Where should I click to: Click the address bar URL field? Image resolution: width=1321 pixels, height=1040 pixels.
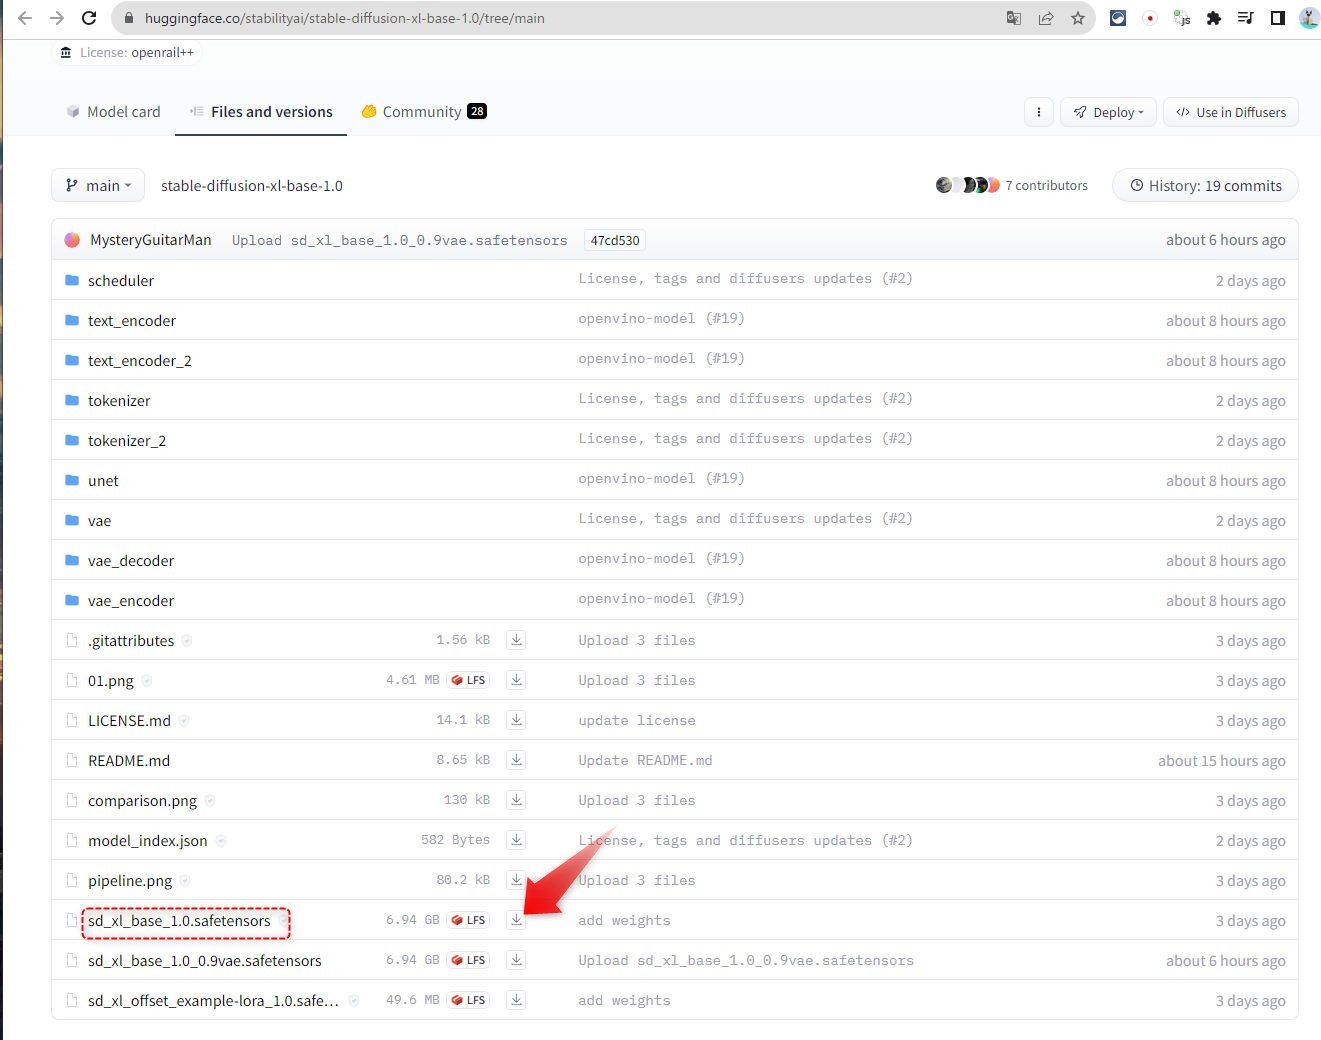point(560,18)
